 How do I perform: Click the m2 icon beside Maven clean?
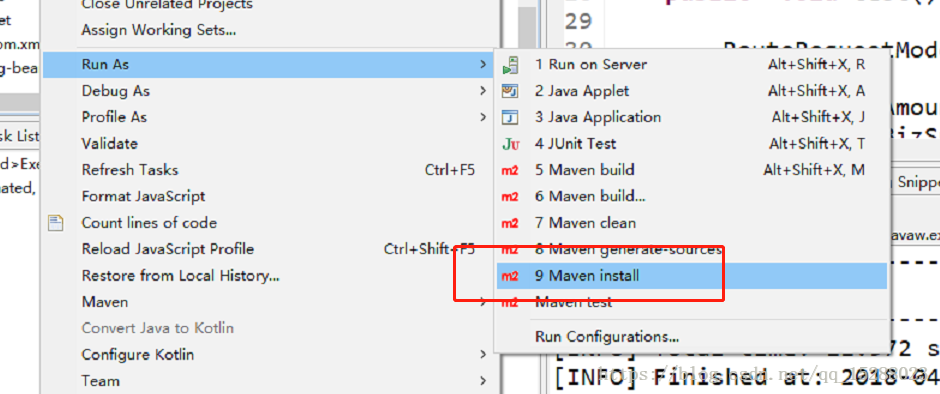[x=510, y=224]
